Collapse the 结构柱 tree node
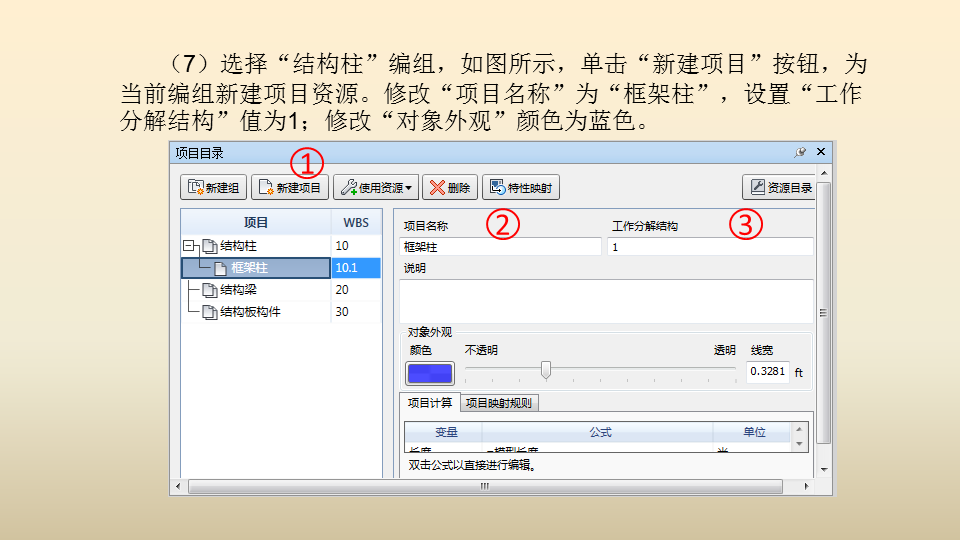This screenshot has height=540, width=960. (x=189, y=246)
